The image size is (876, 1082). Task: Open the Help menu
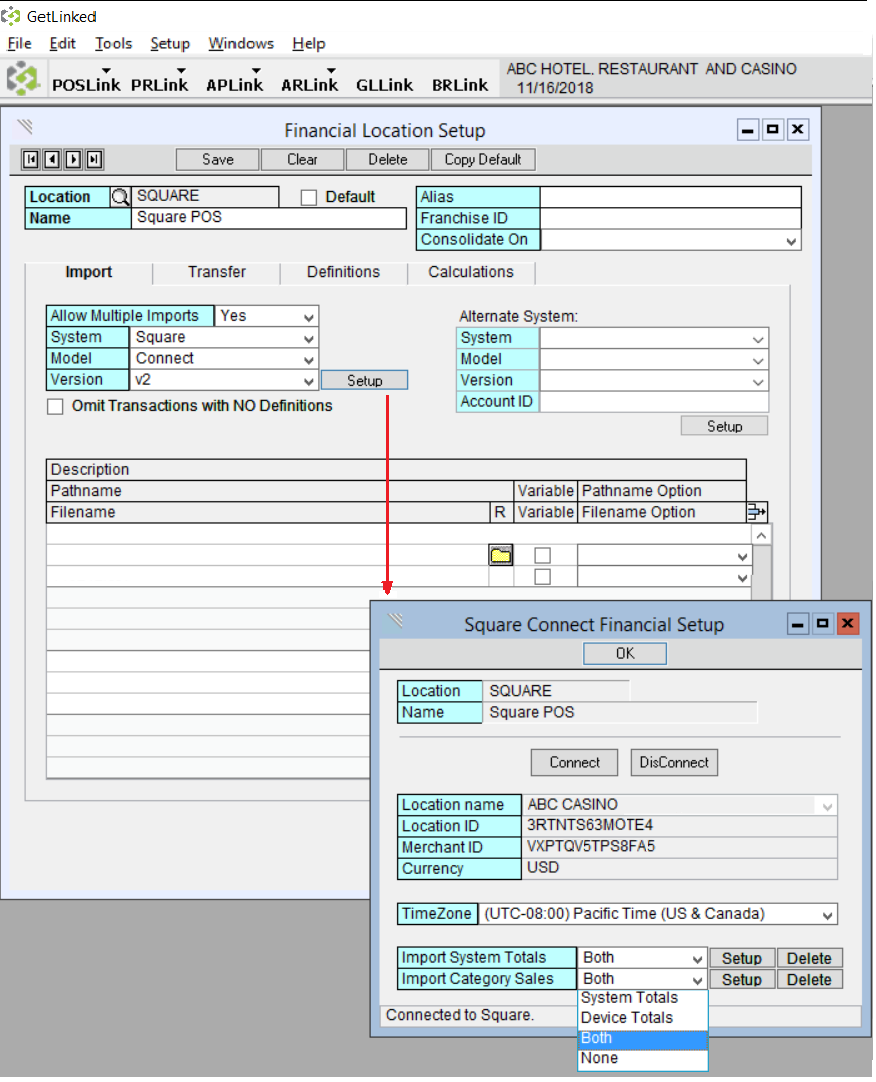coord(309,43)
